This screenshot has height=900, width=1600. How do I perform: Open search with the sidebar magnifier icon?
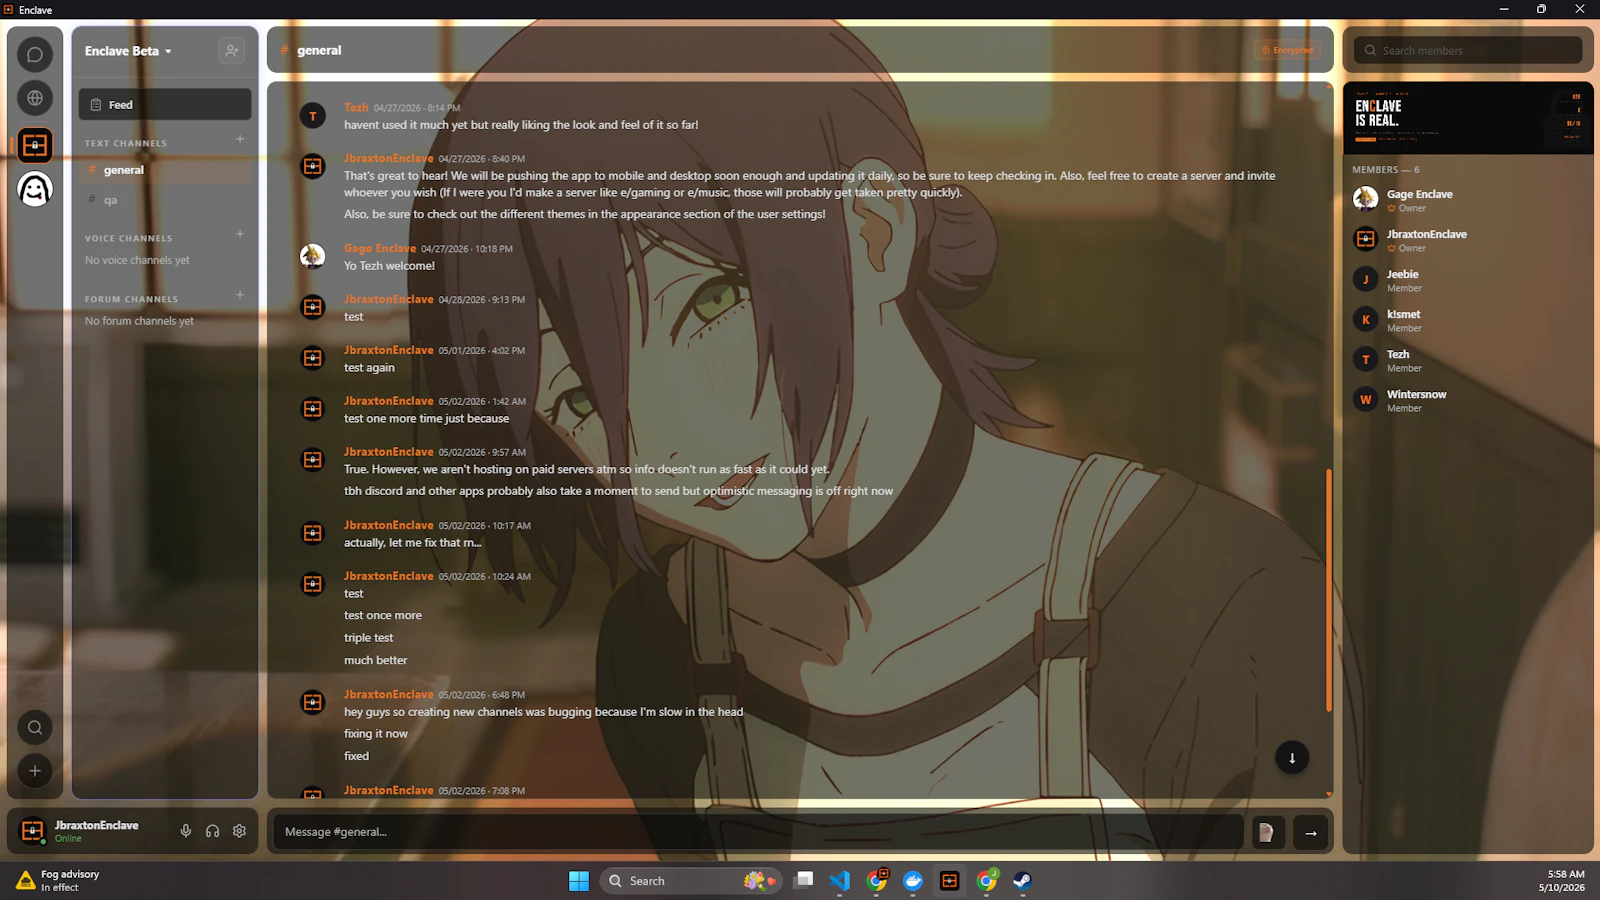point(35,727)
